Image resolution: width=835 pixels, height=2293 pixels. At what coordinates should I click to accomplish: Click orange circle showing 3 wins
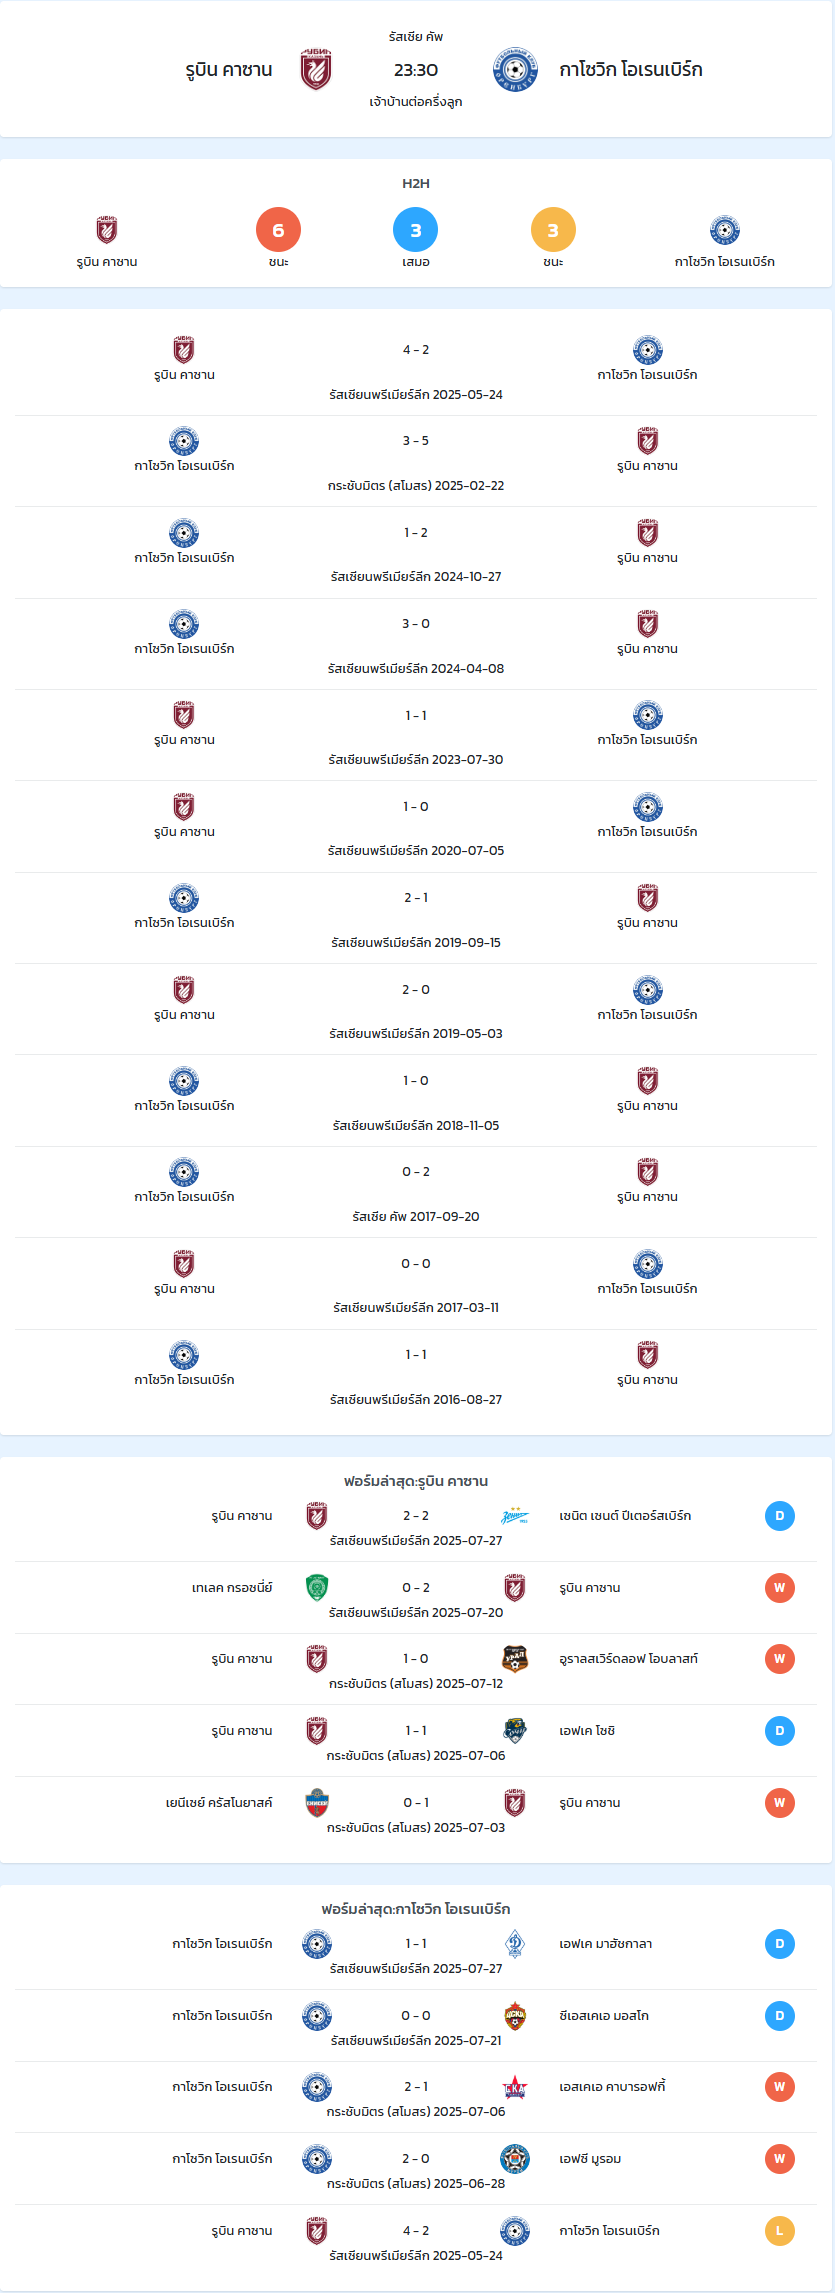point(553,230)
